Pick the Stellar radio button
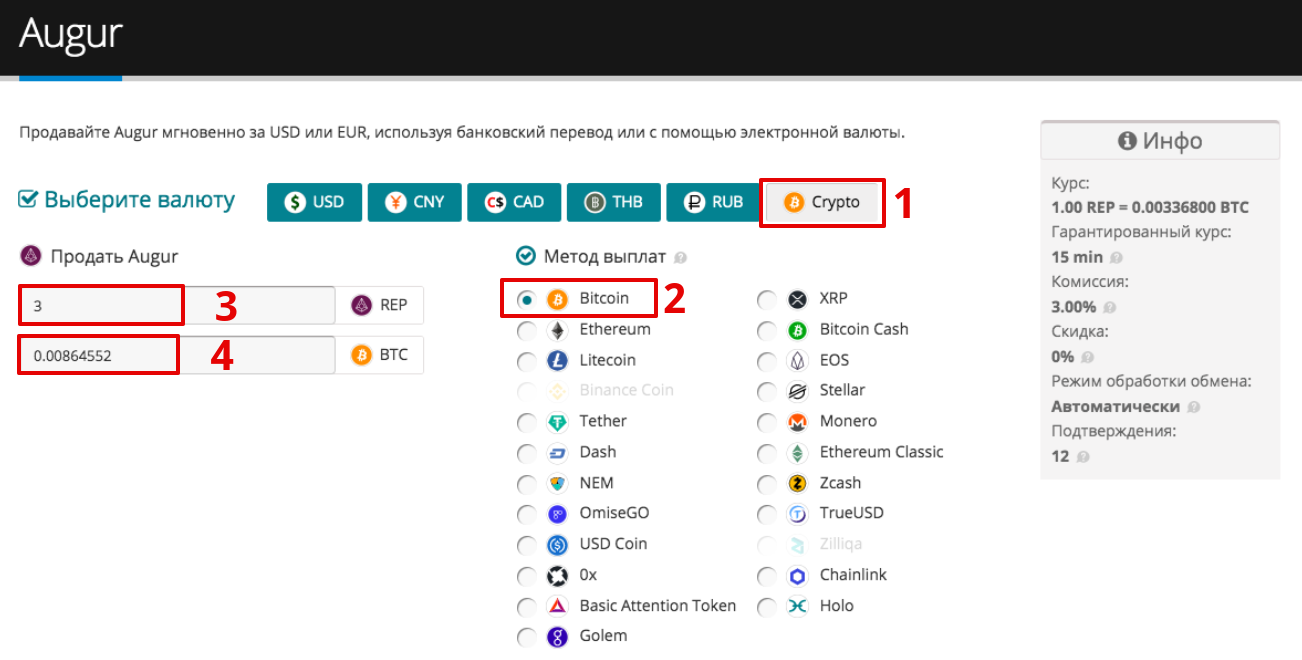 point(766,391)
